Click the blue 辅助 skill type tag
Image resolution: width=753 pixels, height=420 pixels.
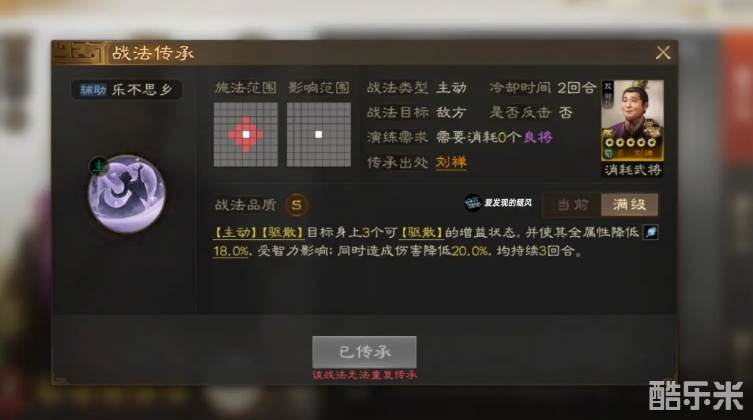click(x=93, y=90)
